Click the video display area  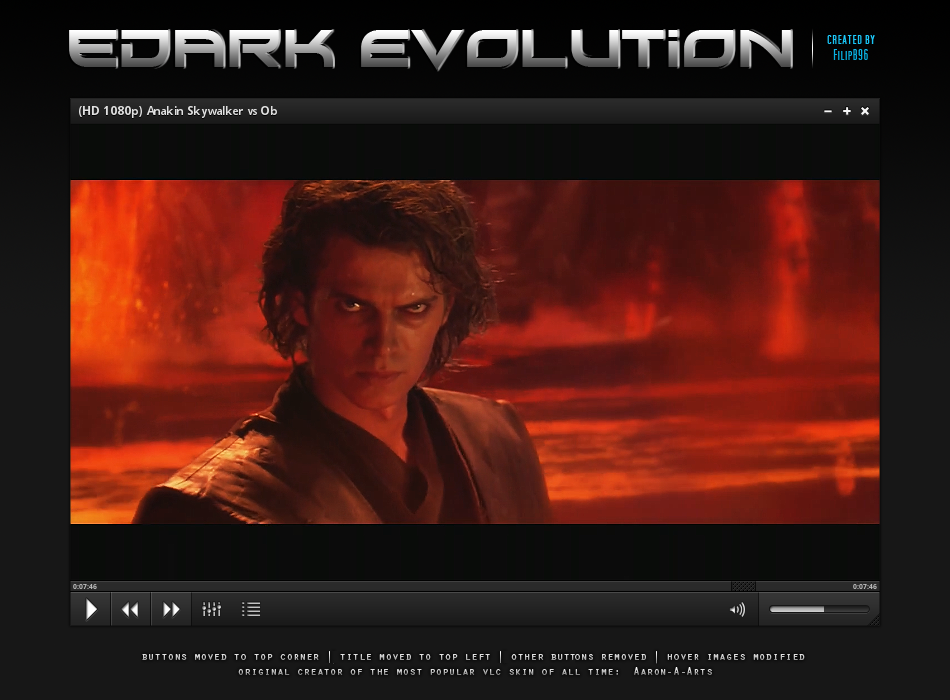point(475,352)
